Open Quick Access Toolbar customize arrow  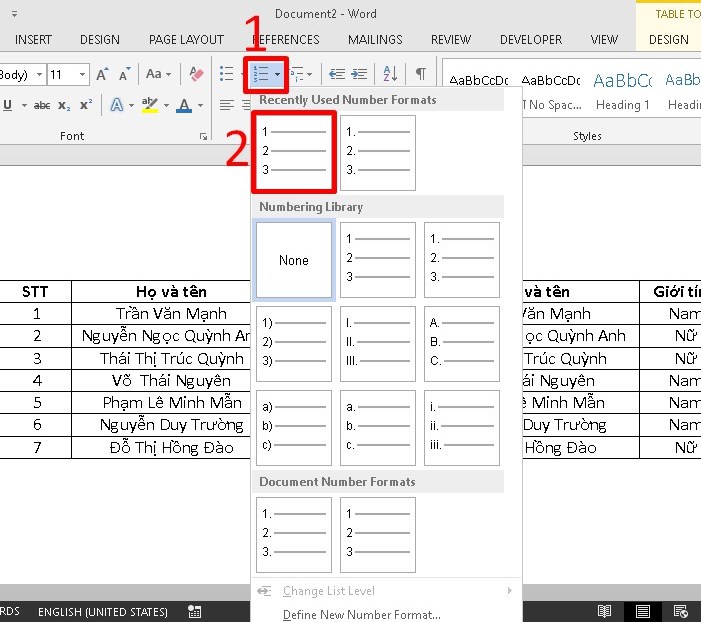(x=14, y=14)
